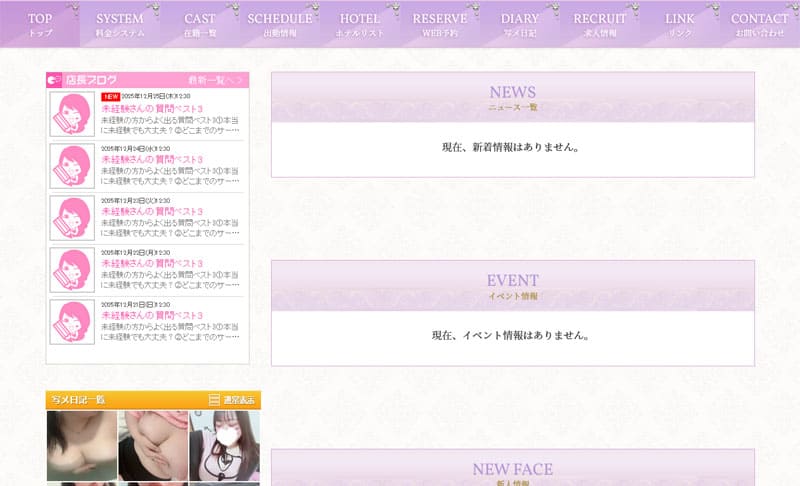Go to RESERVE WEB予約 page
This screenshot has width=800, height=486.
tap(440, 24)
